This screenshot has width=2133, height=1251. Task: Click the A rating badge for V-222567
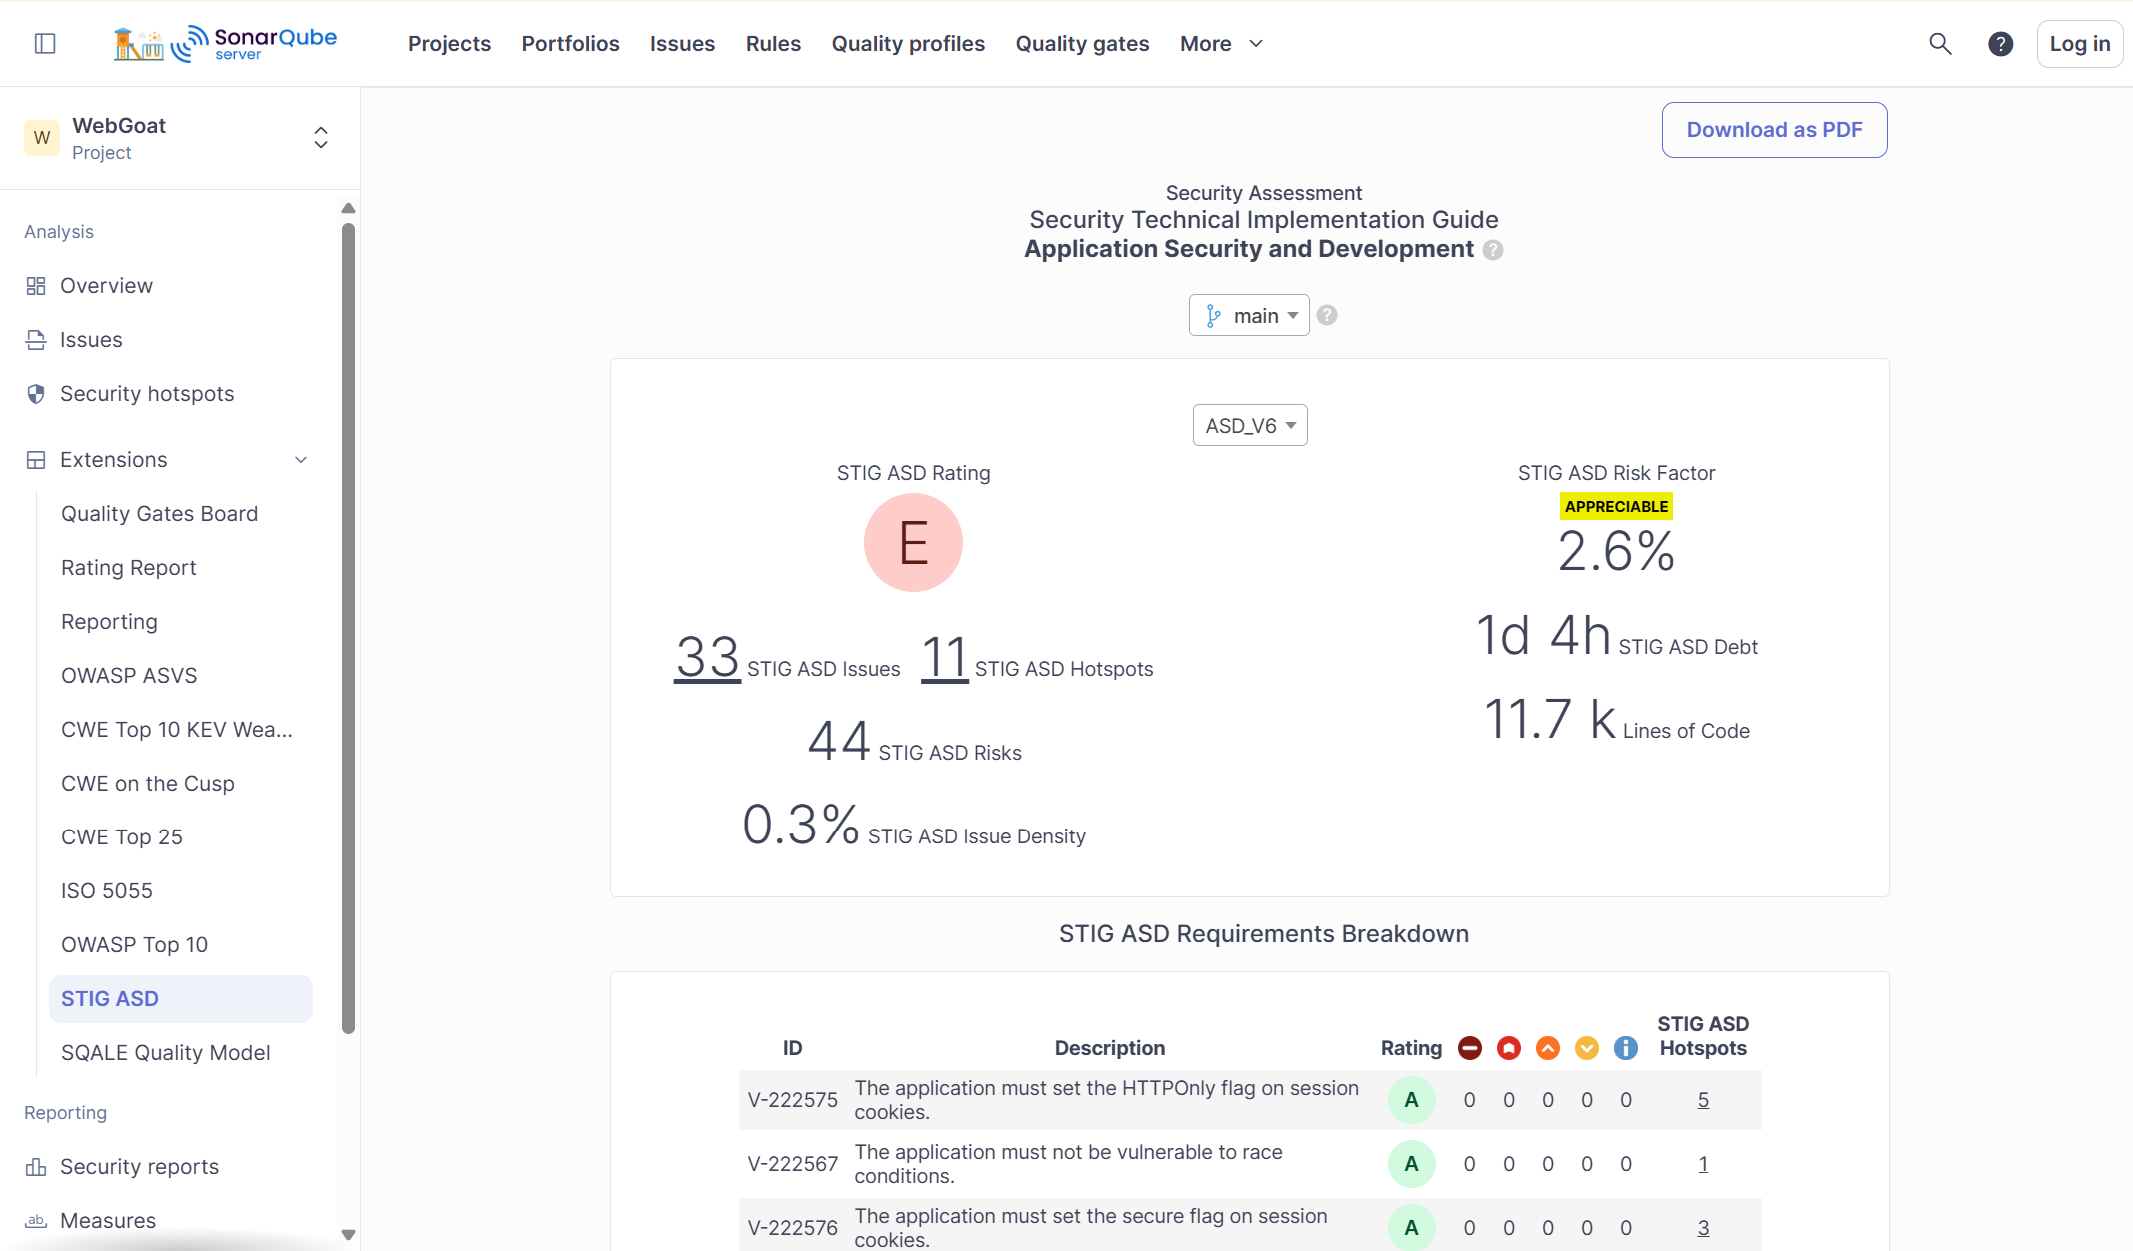click(1411, 1164)
